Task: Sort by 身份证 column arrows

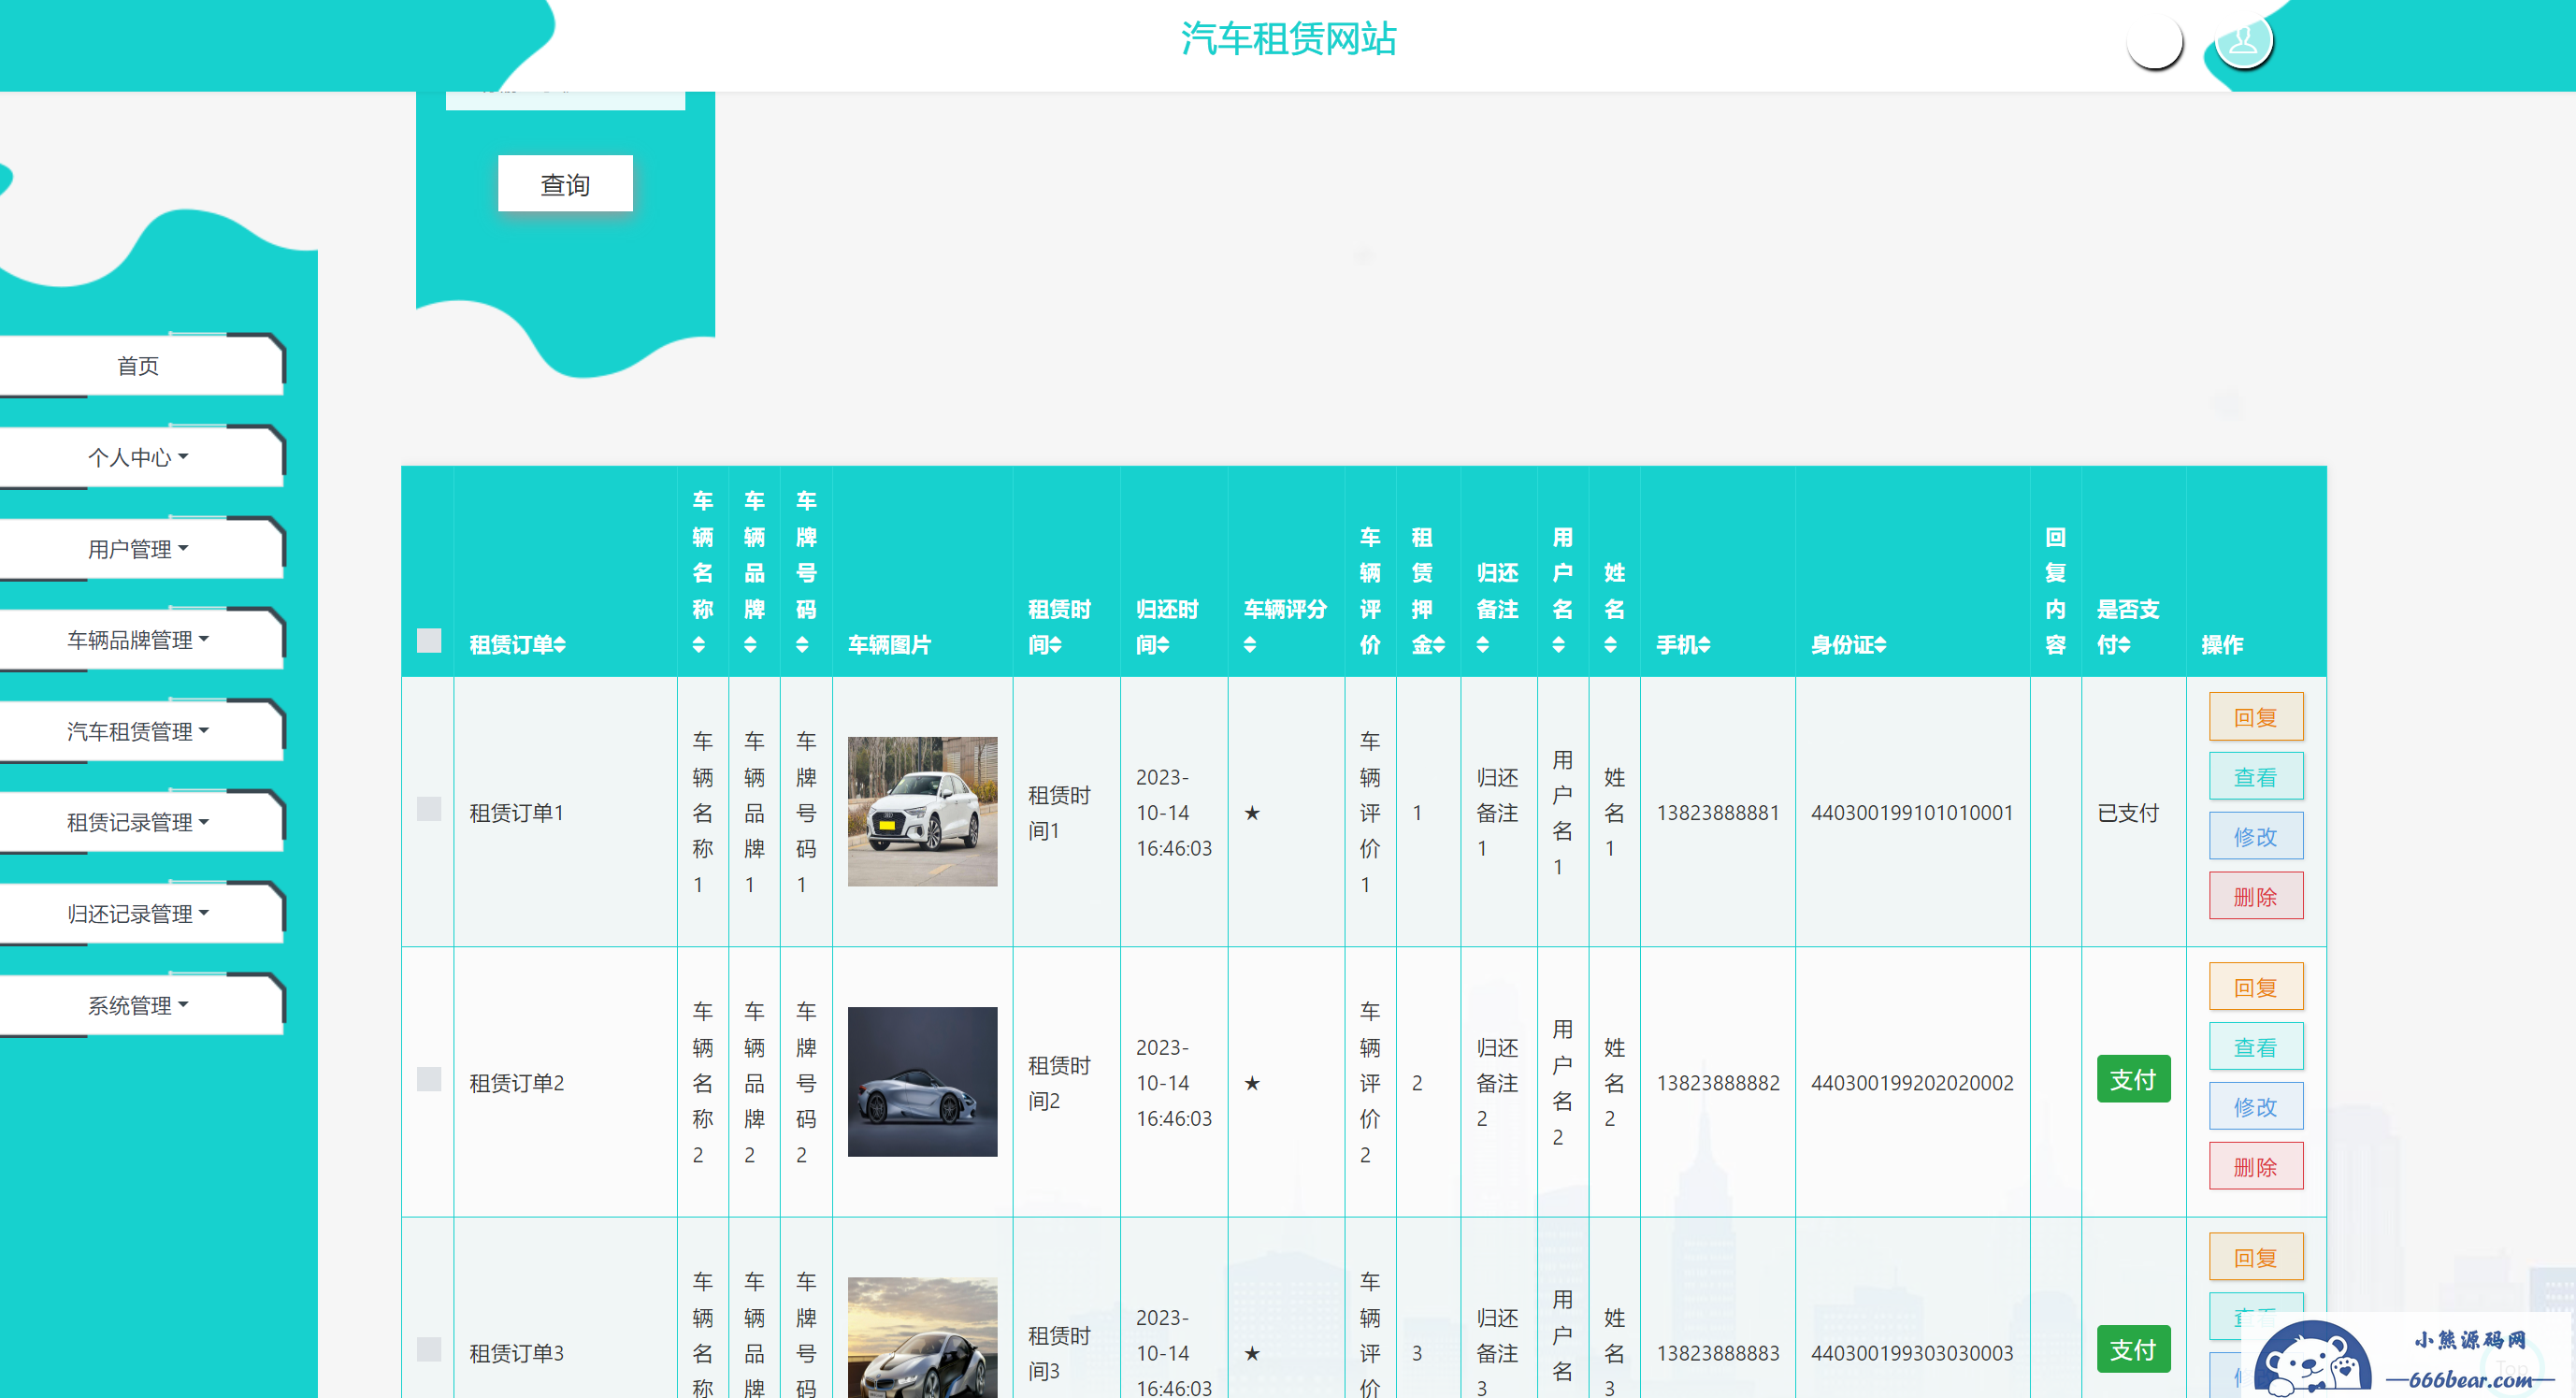Action: (1881, 645)
